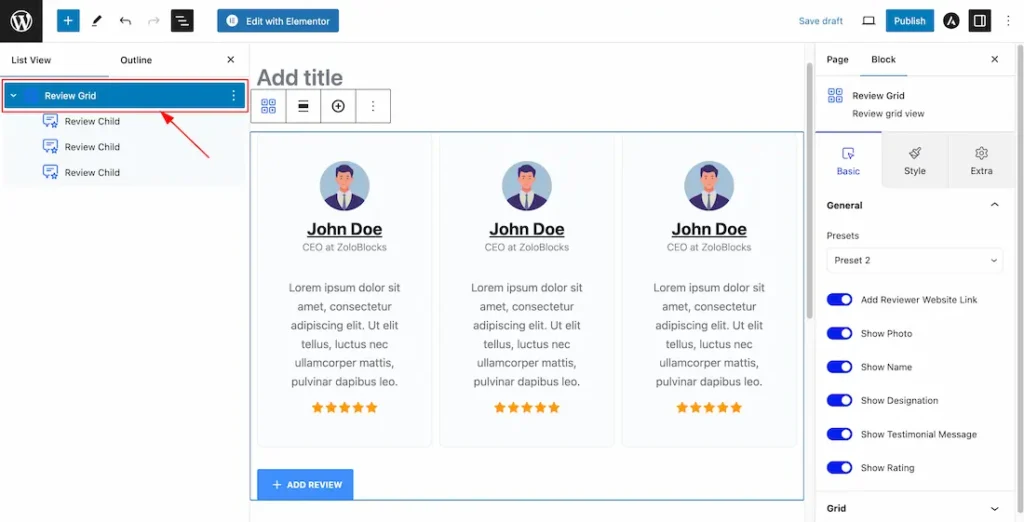Select the pencil Tools icon
Viewport: 1024px width, 522px height.
pos(97,21)
